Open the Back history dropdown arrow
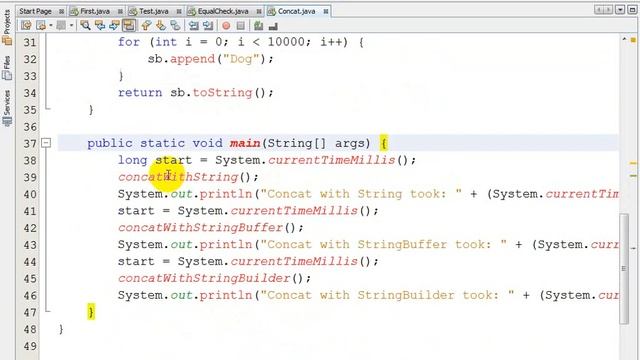The width and height of the screenshot is (640, 360). click(x=51, y=26)
